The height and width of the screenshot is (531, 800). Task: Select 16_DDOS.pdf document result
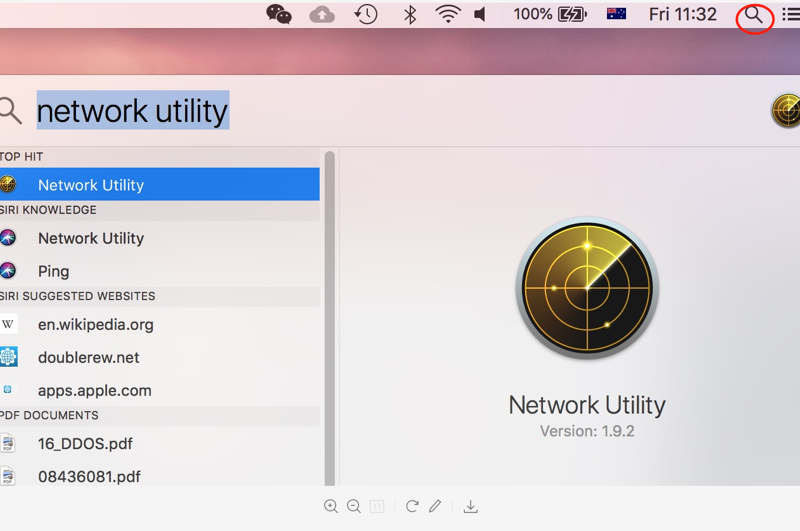point(160,443)
